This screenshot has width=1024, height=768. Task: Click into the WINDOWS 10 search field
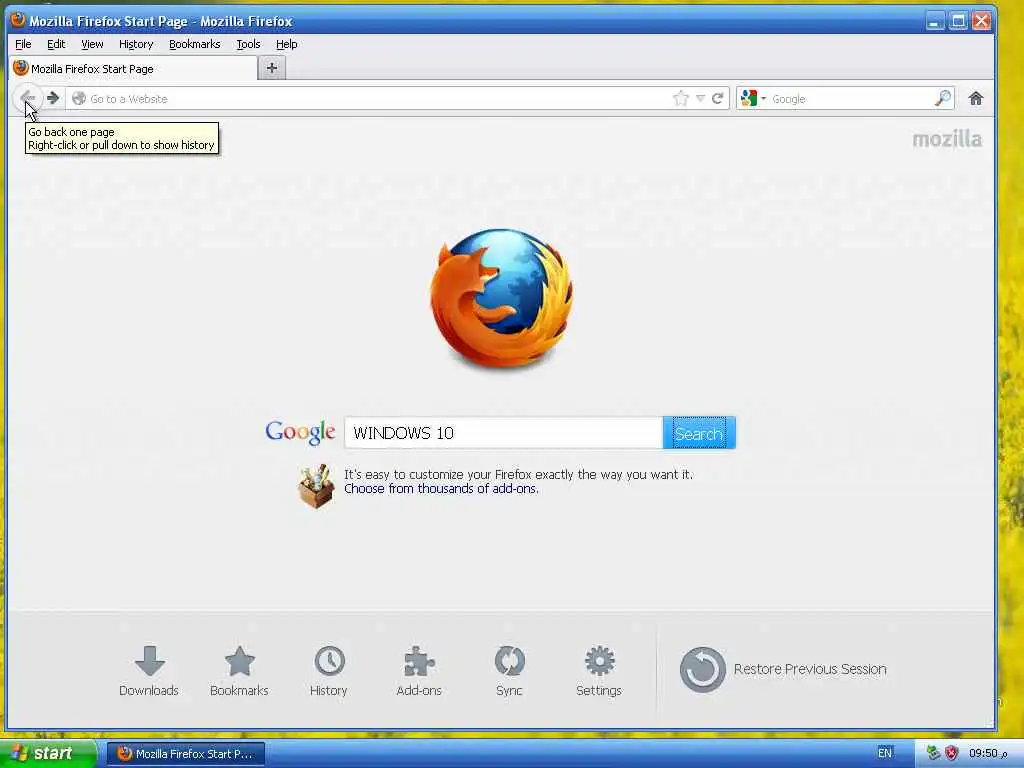coord(504,433)
